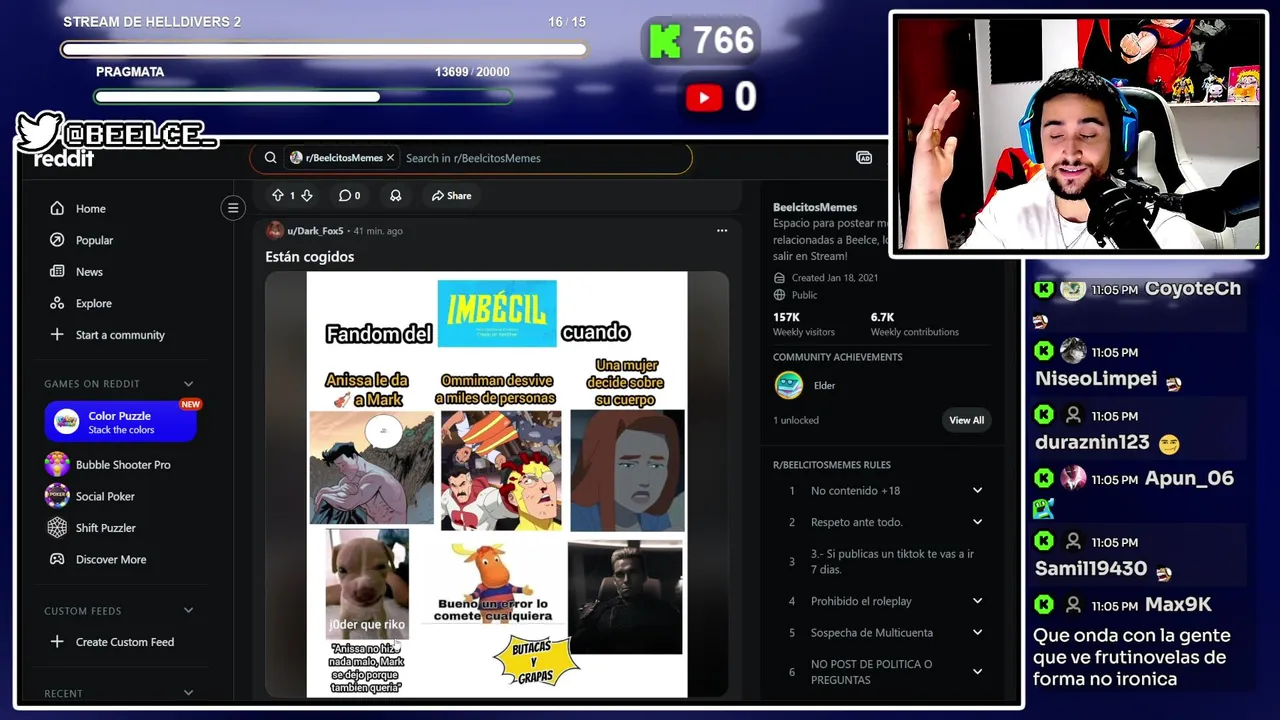Click chat username Max9K
Viewport: 1280px width, 720px height.
point(1178,605)
